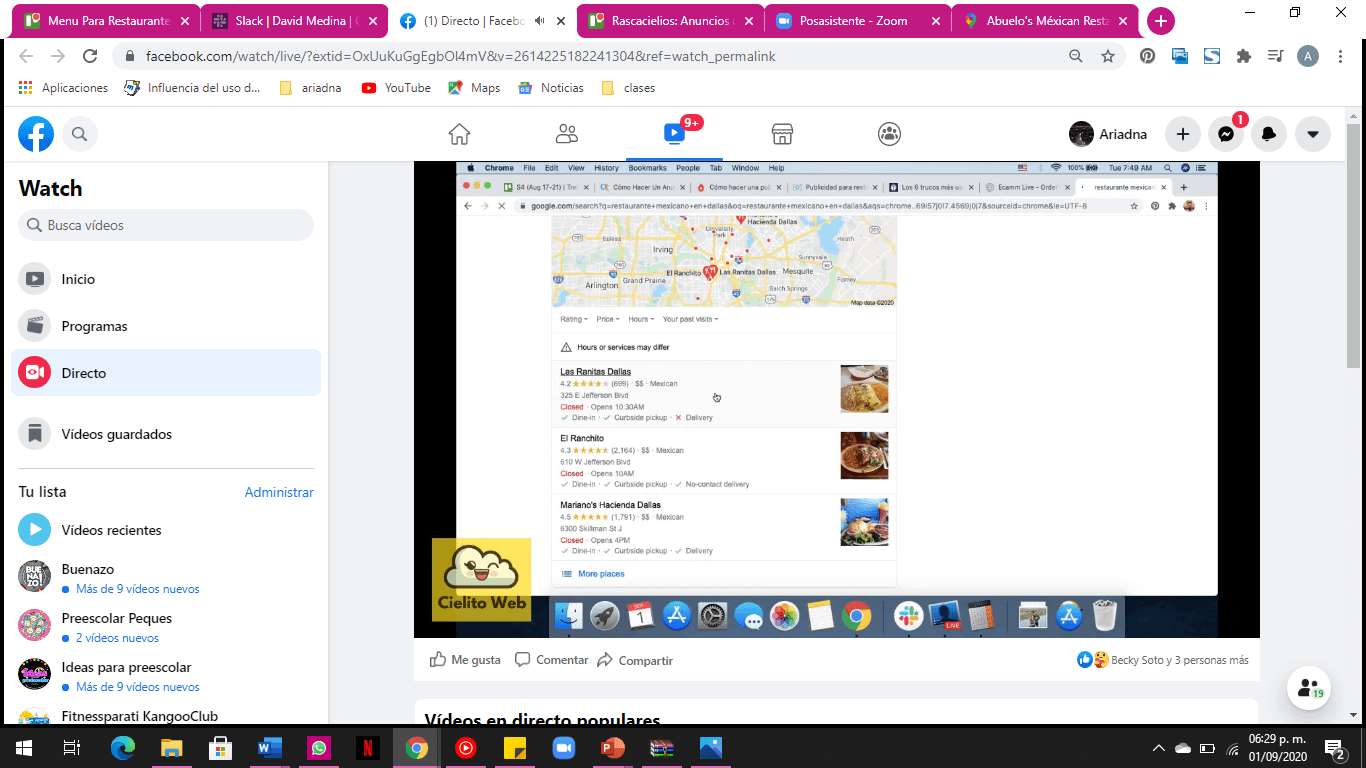Open Buenazo page in list
Screen dimensions: 1366x768
tap(166, 578)
